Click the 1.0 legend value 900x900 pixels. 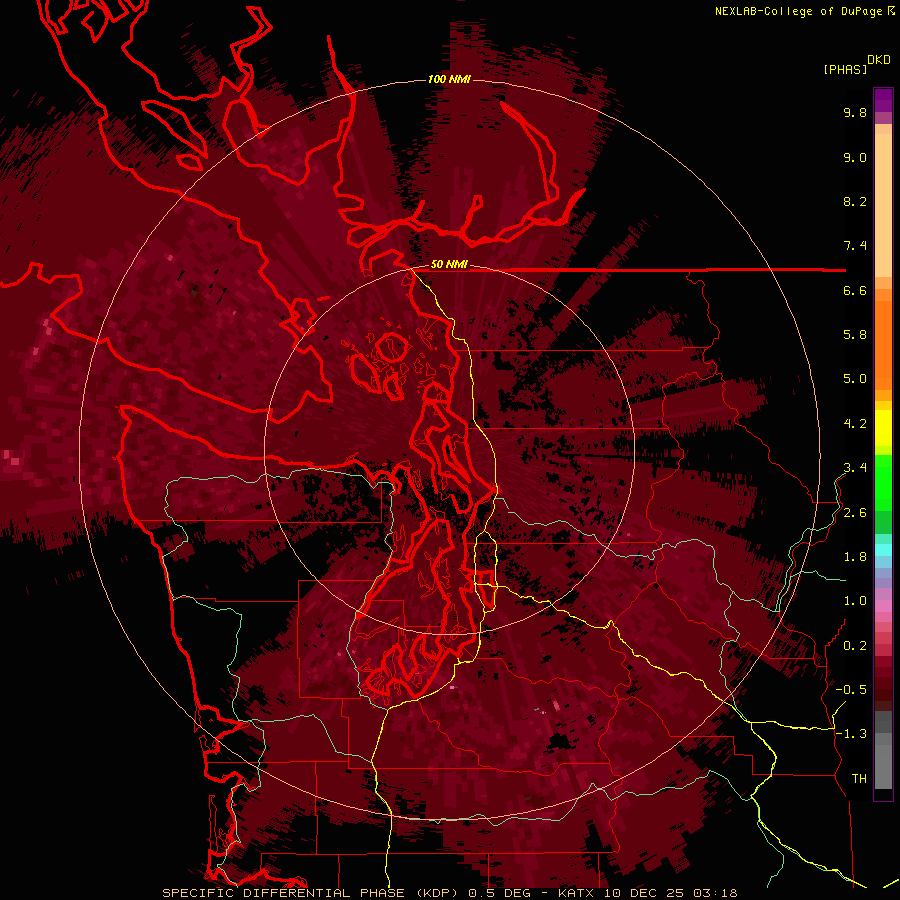coord(855,601)
